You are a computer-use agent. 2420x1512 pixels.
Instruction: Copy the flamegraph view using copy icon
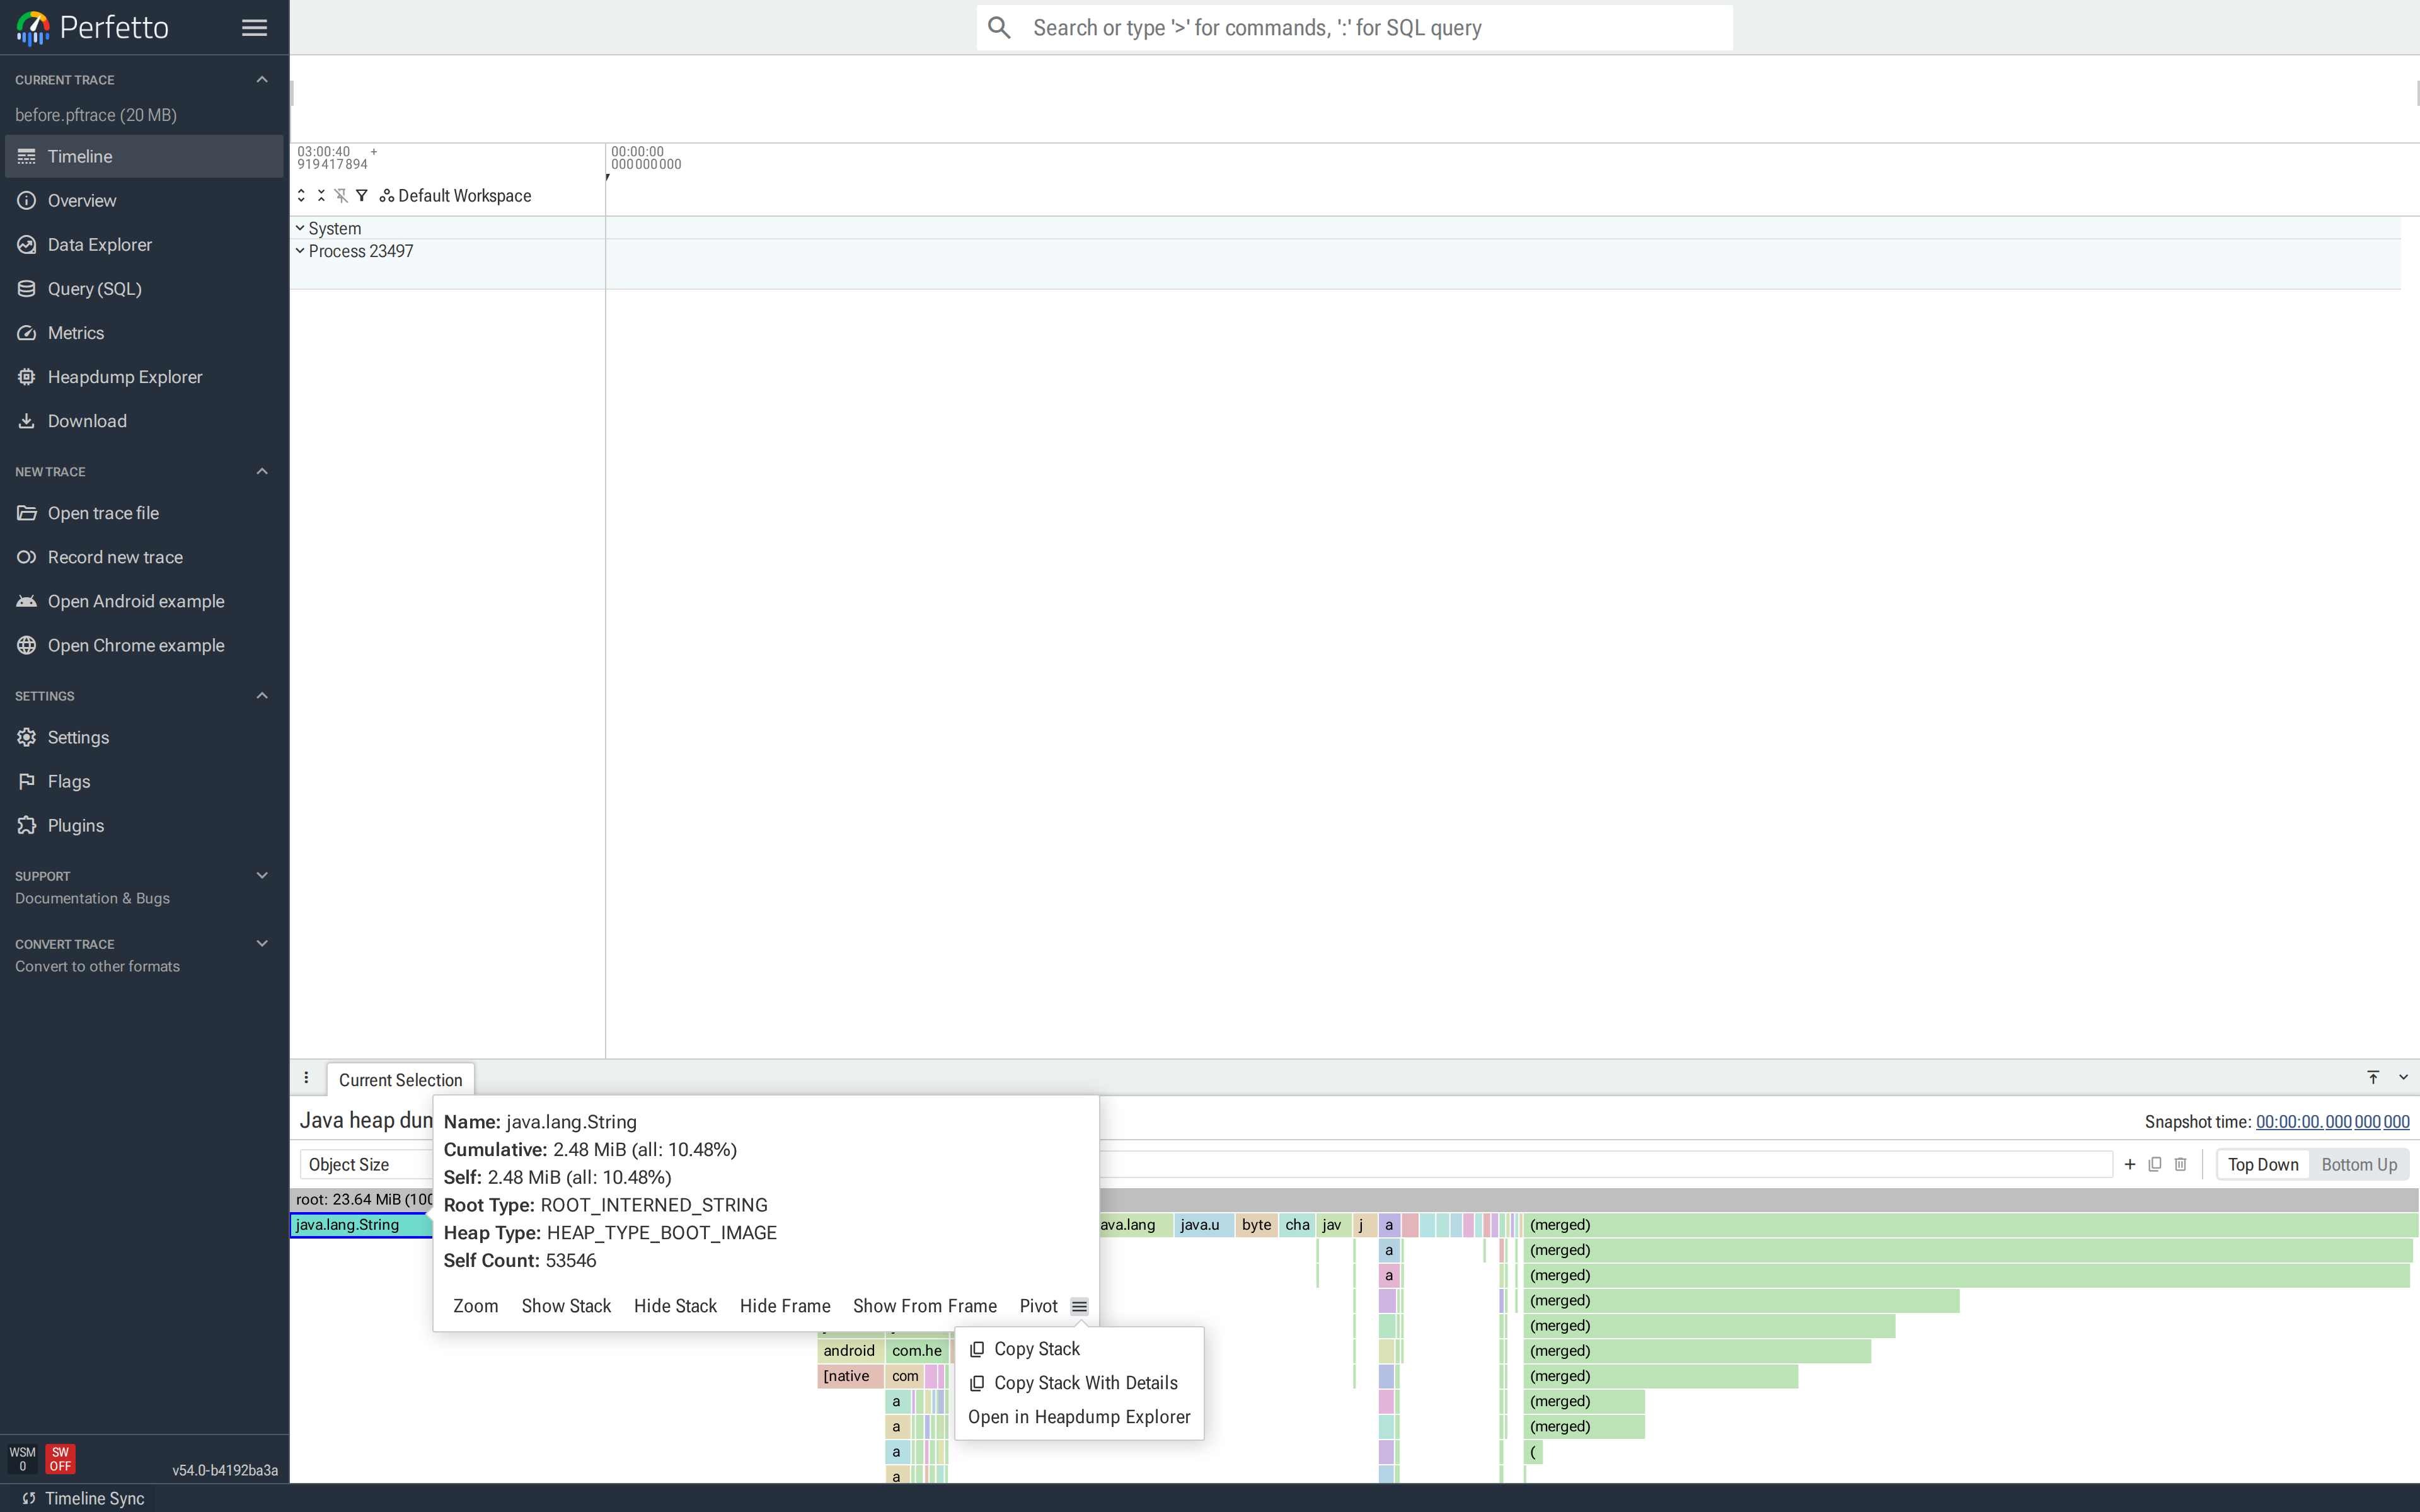tap(2155, 1164)
